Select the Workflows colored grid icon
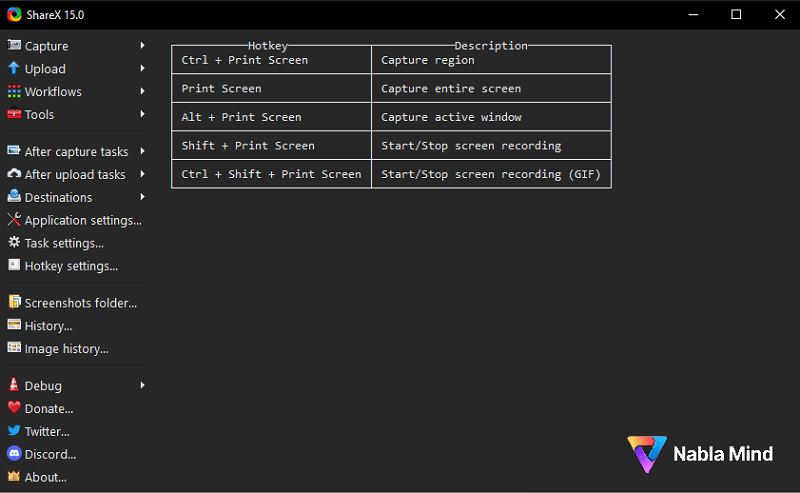Screen dimensions: 800x493 click(x=14, y=91)
